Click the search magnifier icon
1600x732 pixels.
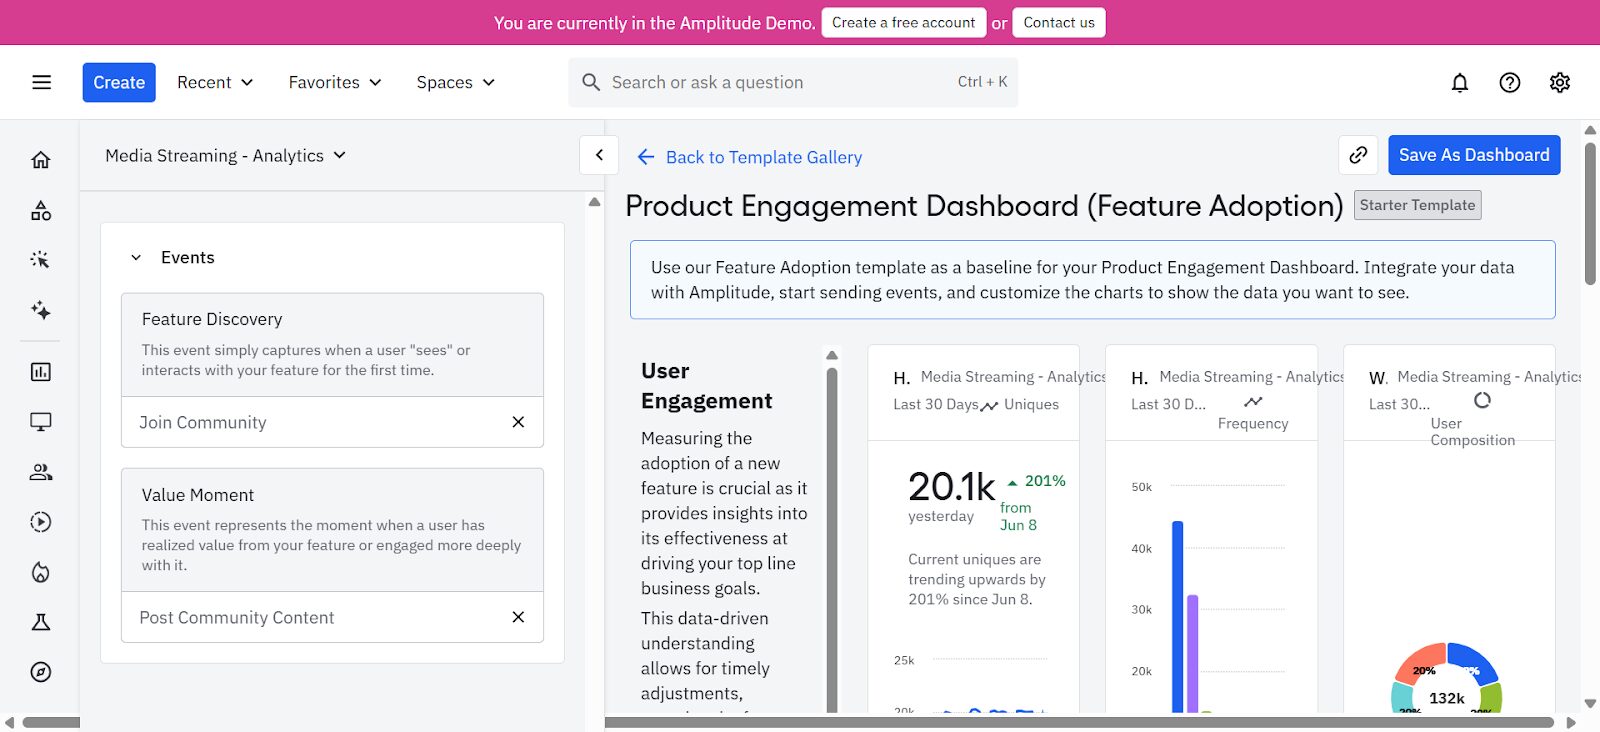(591, 82)
